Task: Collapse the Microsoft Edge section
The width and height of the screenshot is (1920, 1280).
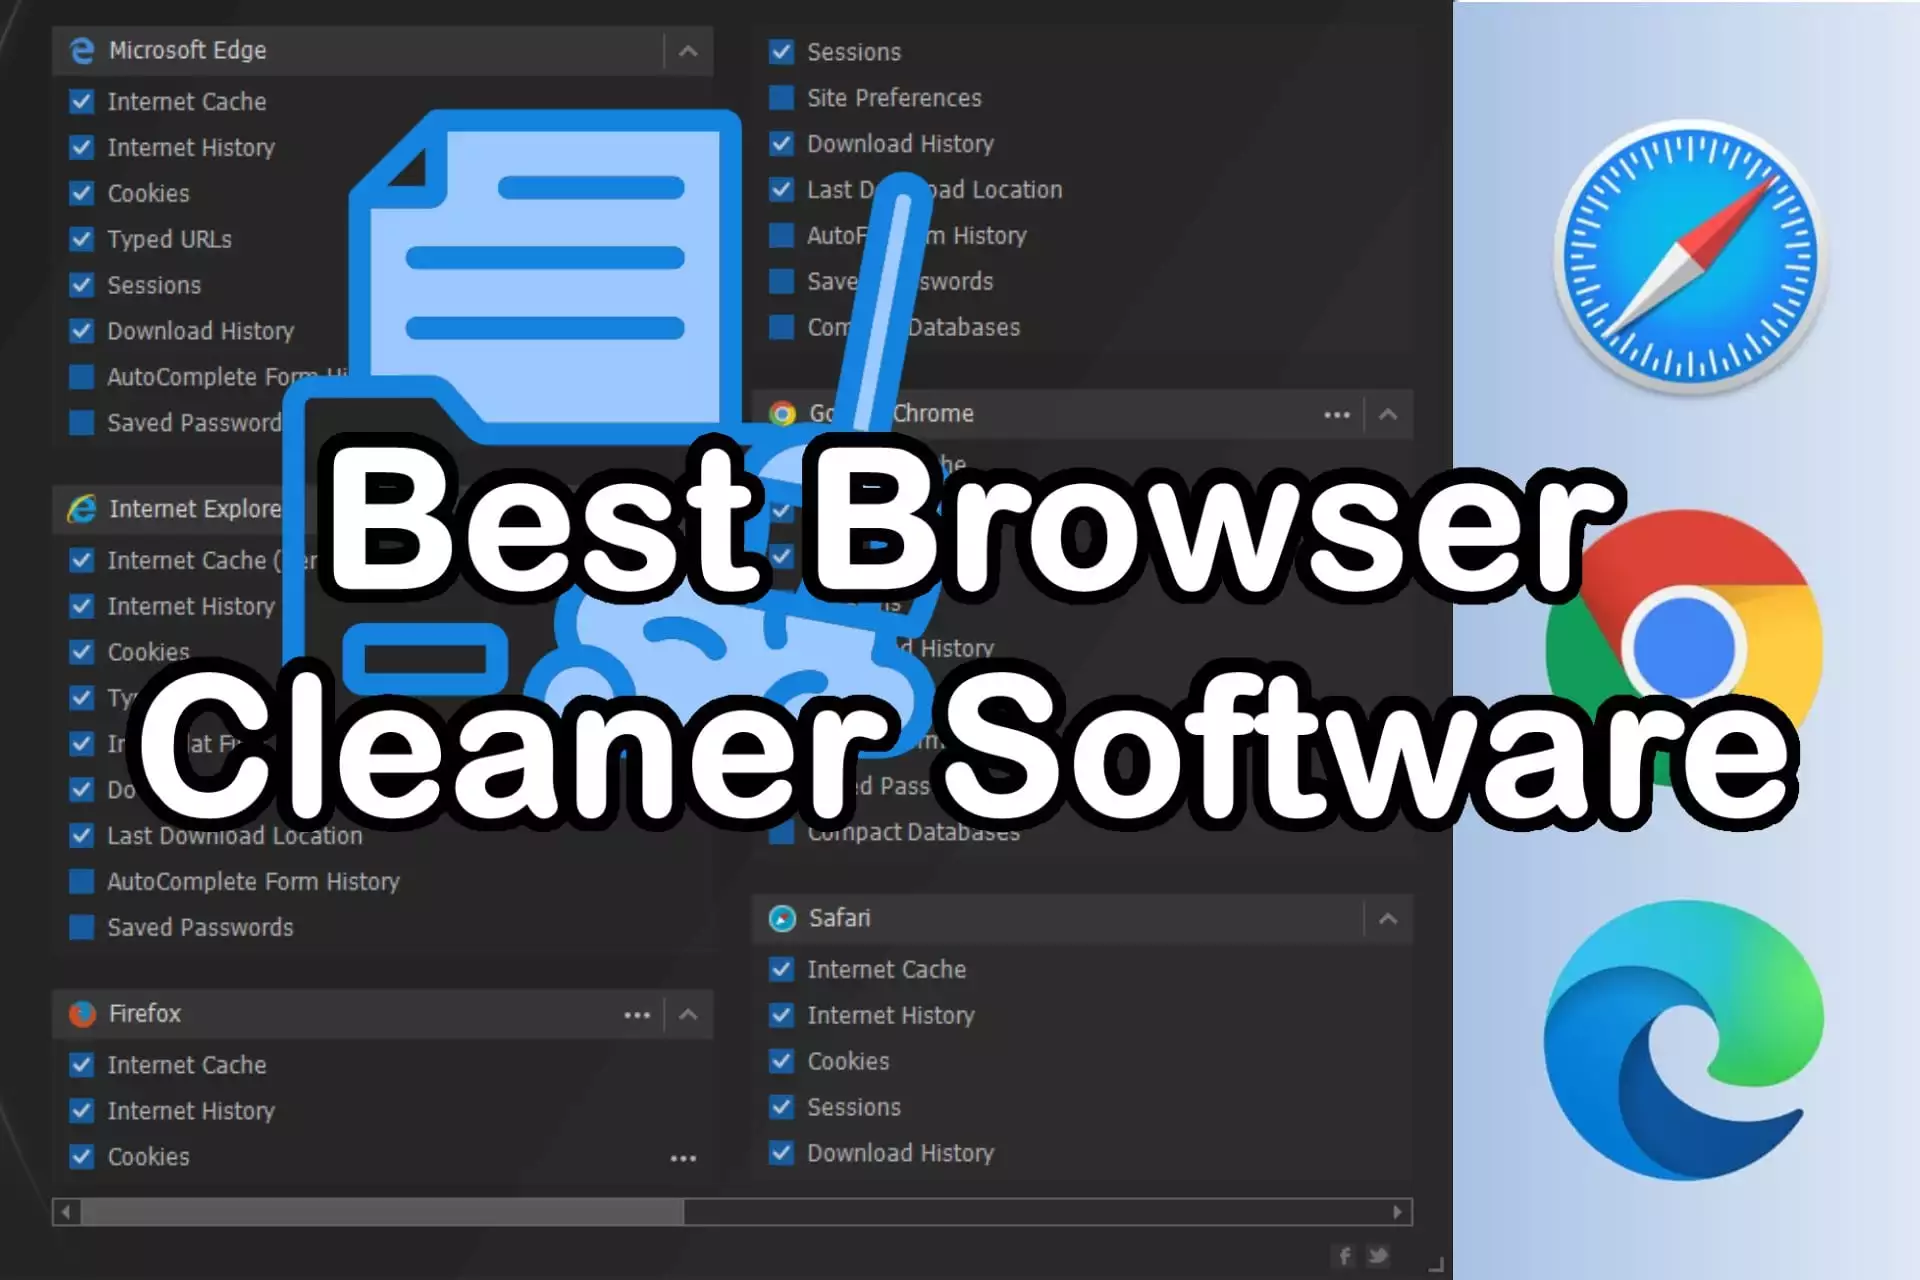Action: pyautogui.click(x=687, y=50)
